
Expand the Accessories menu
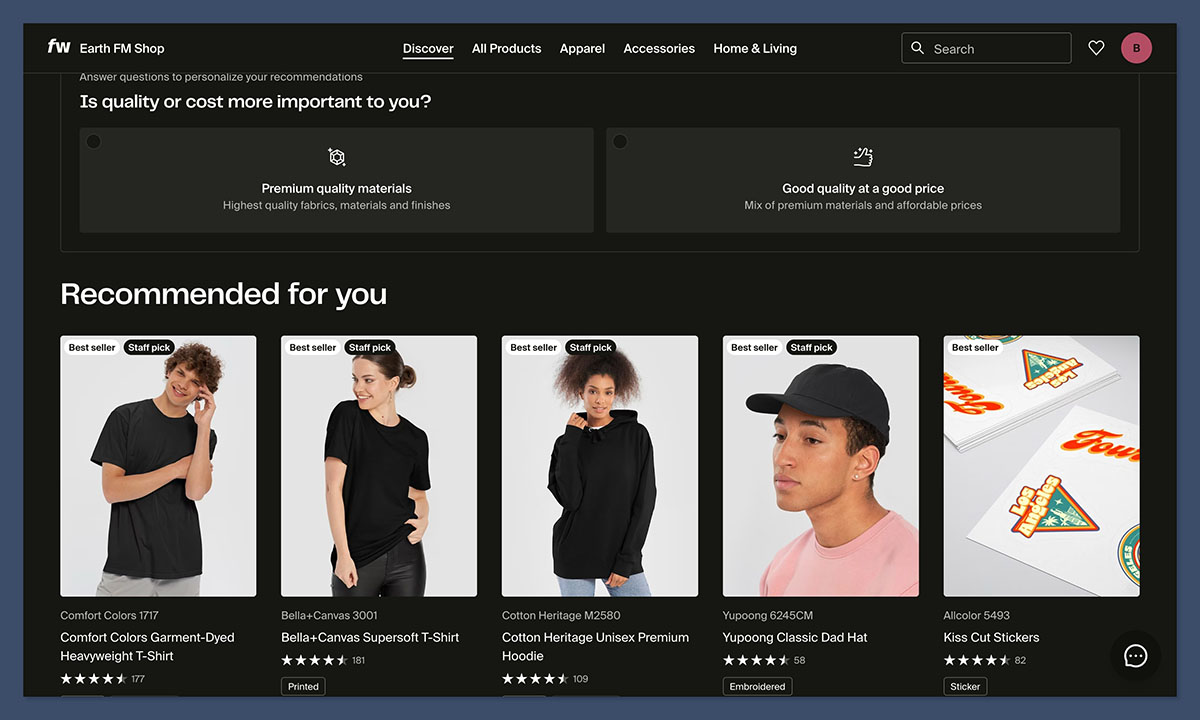click(659, 48)
